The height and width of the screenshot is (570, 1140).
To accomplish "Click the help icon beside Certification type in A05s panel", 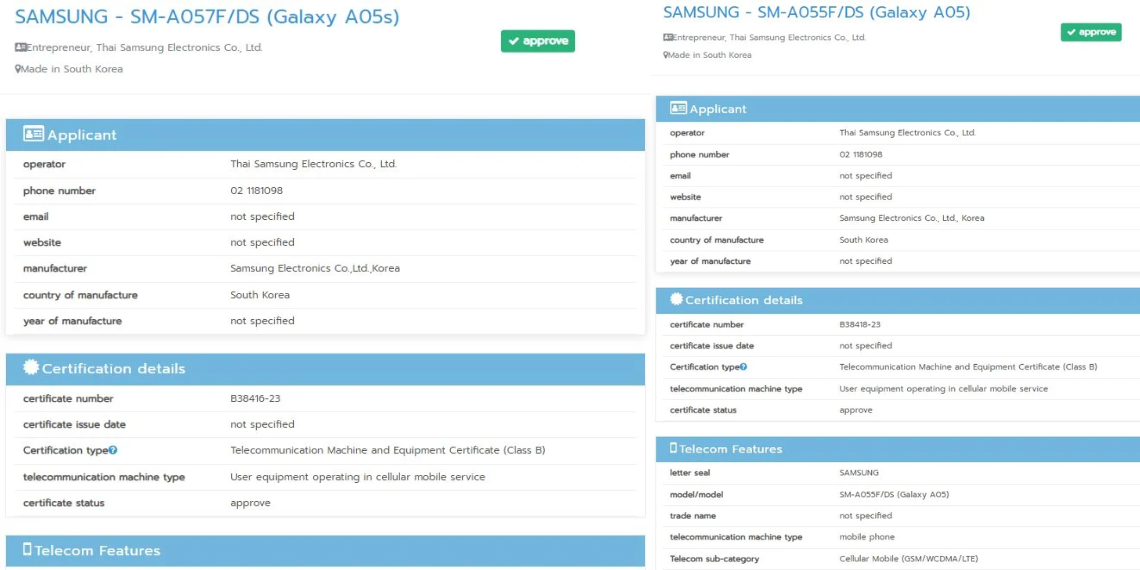I will pyautogui.click(x=113, y=451).
